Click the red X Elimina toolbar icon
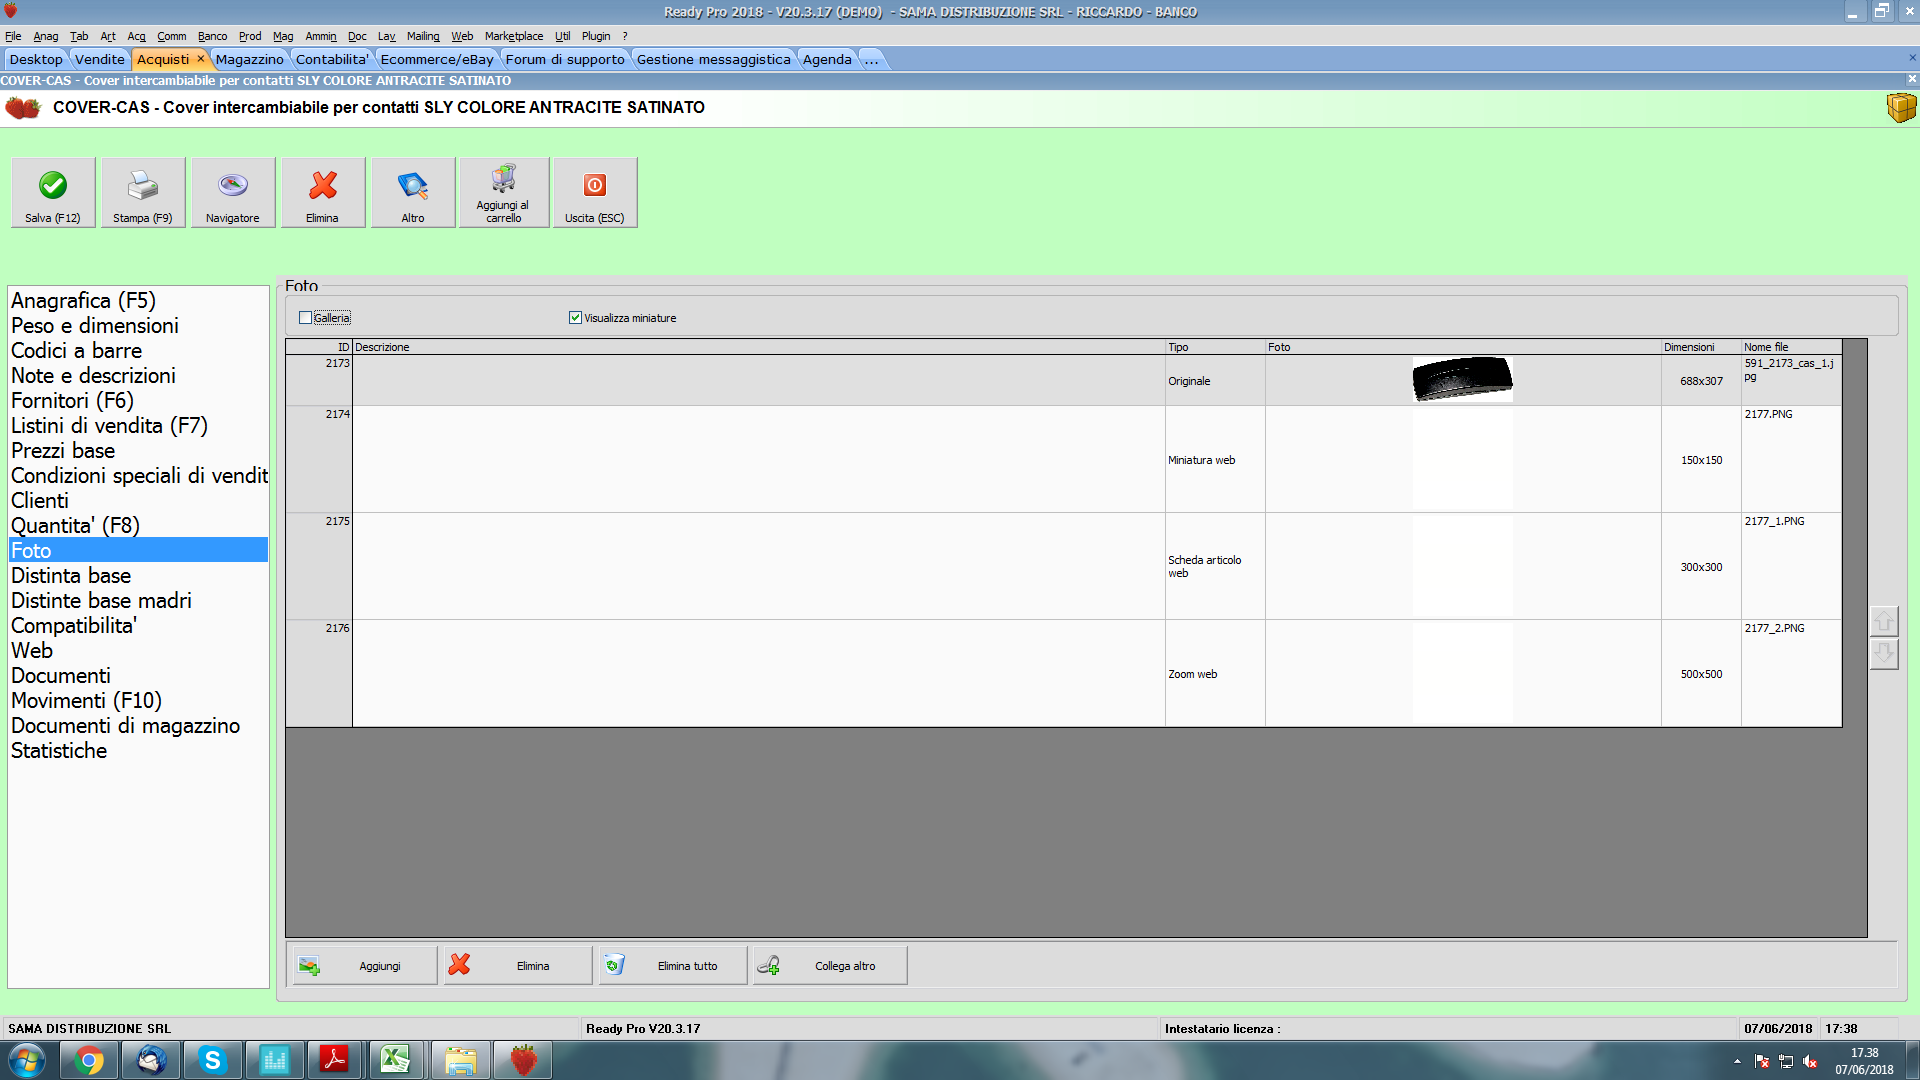 coord(322,186)
